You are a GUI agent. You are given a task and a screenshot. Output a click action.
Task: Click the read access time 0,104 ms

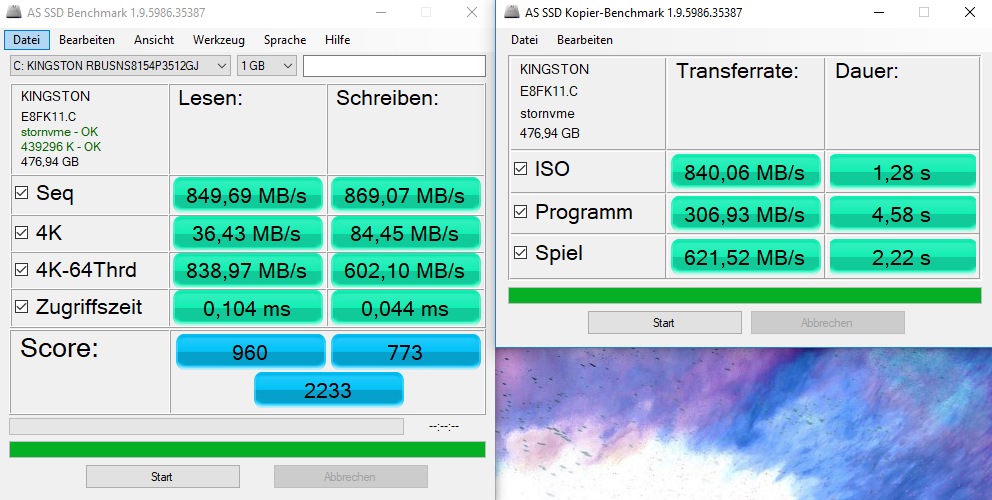247,308
